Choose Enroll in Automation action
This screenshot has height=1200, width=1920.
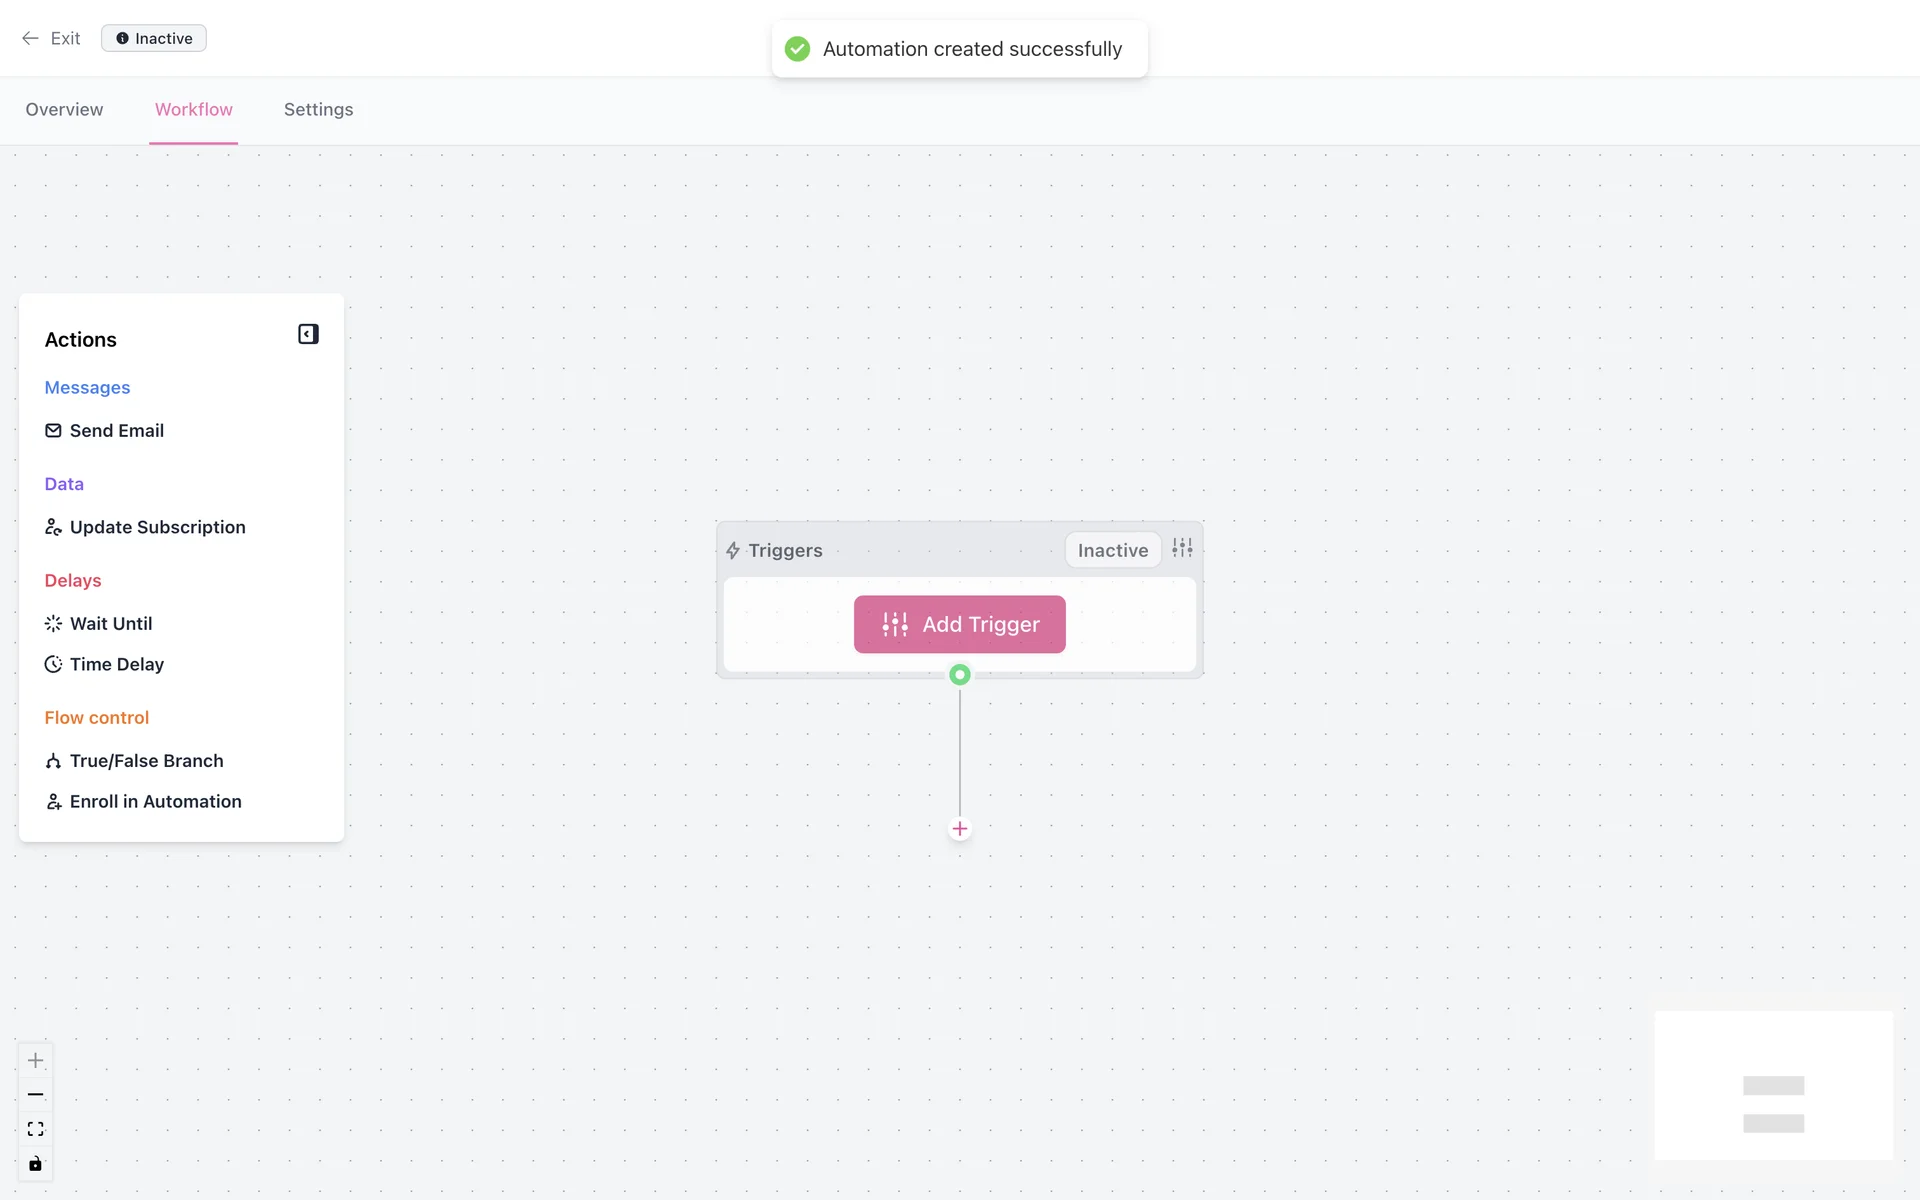[155, 802]
